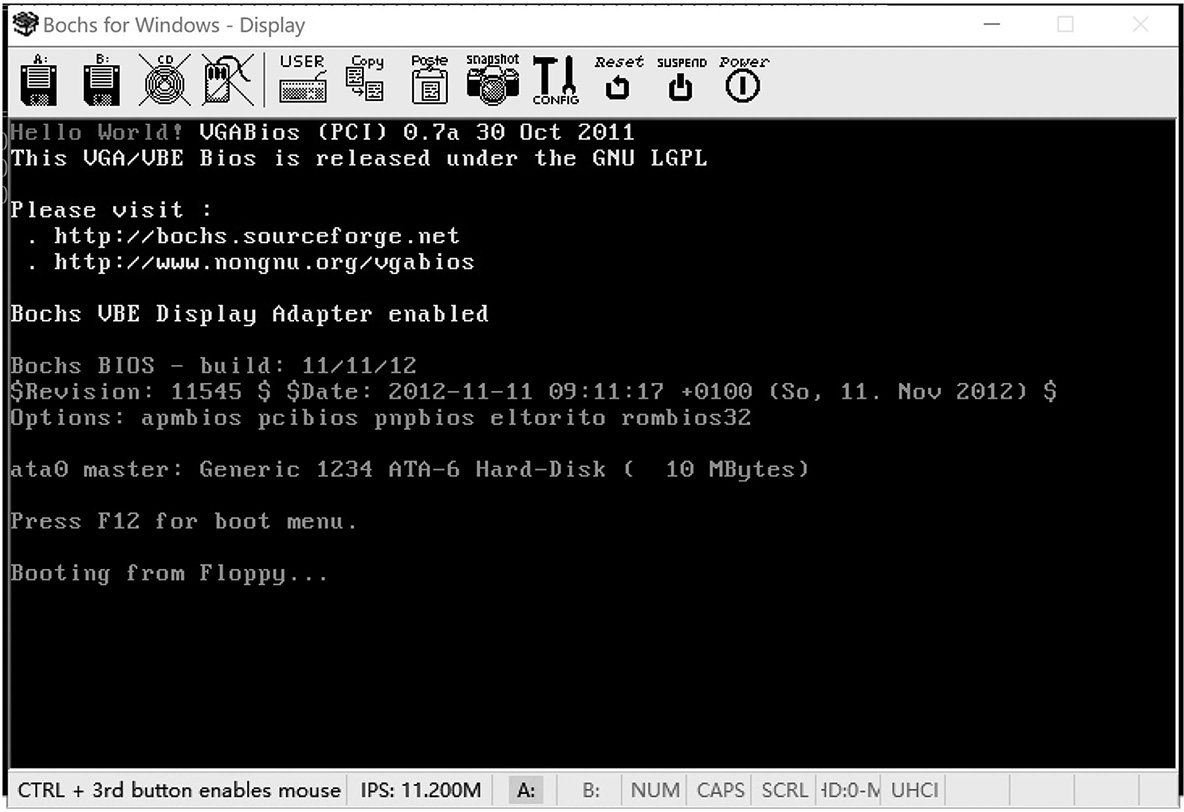Toggle mouse capture icon in toolbar
Viewport: 1184px width, 812px height.
pyautogui.click(x=228, y=79)
